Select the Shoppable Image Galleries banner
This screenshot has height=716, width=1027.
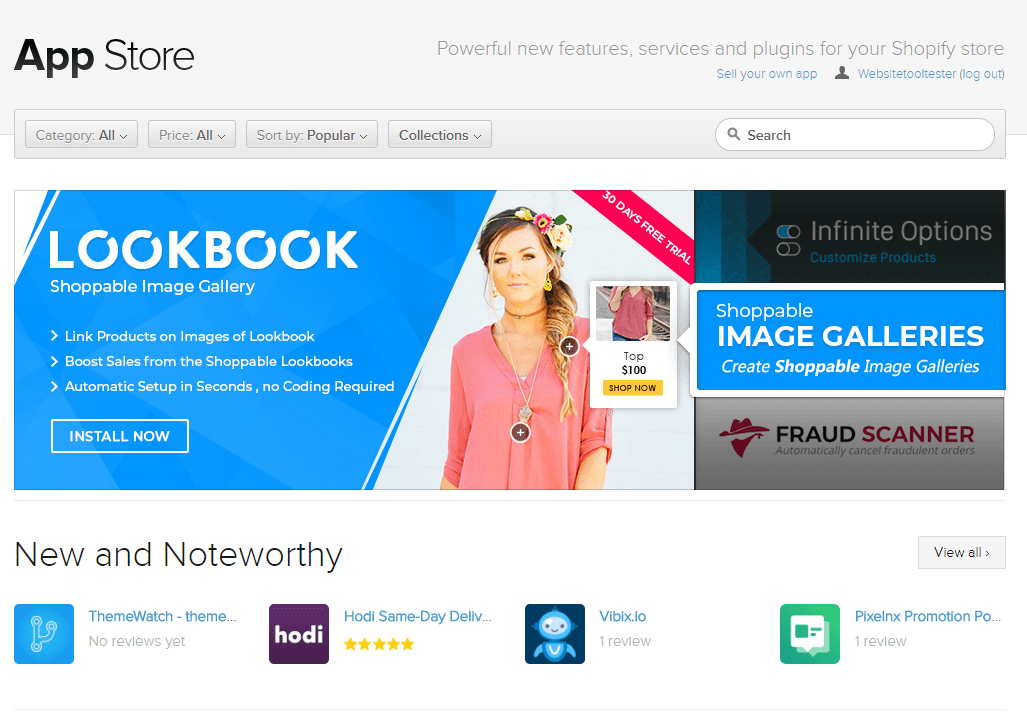pyautogui.click(x=851, y=340)
